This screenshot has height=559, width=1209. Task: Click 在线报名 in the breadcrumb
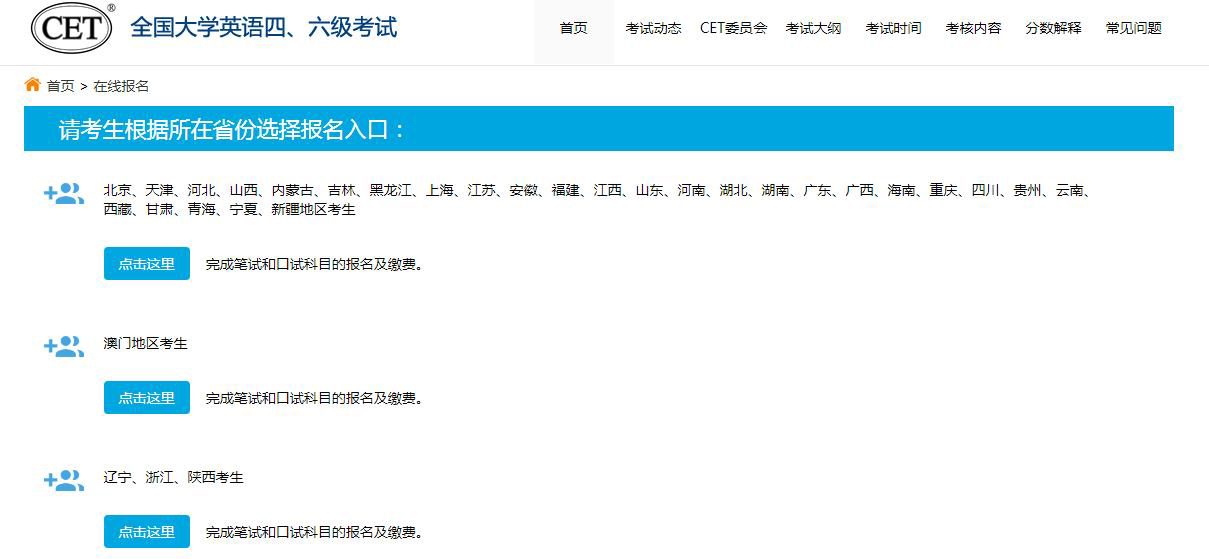(x=121, y=87)
